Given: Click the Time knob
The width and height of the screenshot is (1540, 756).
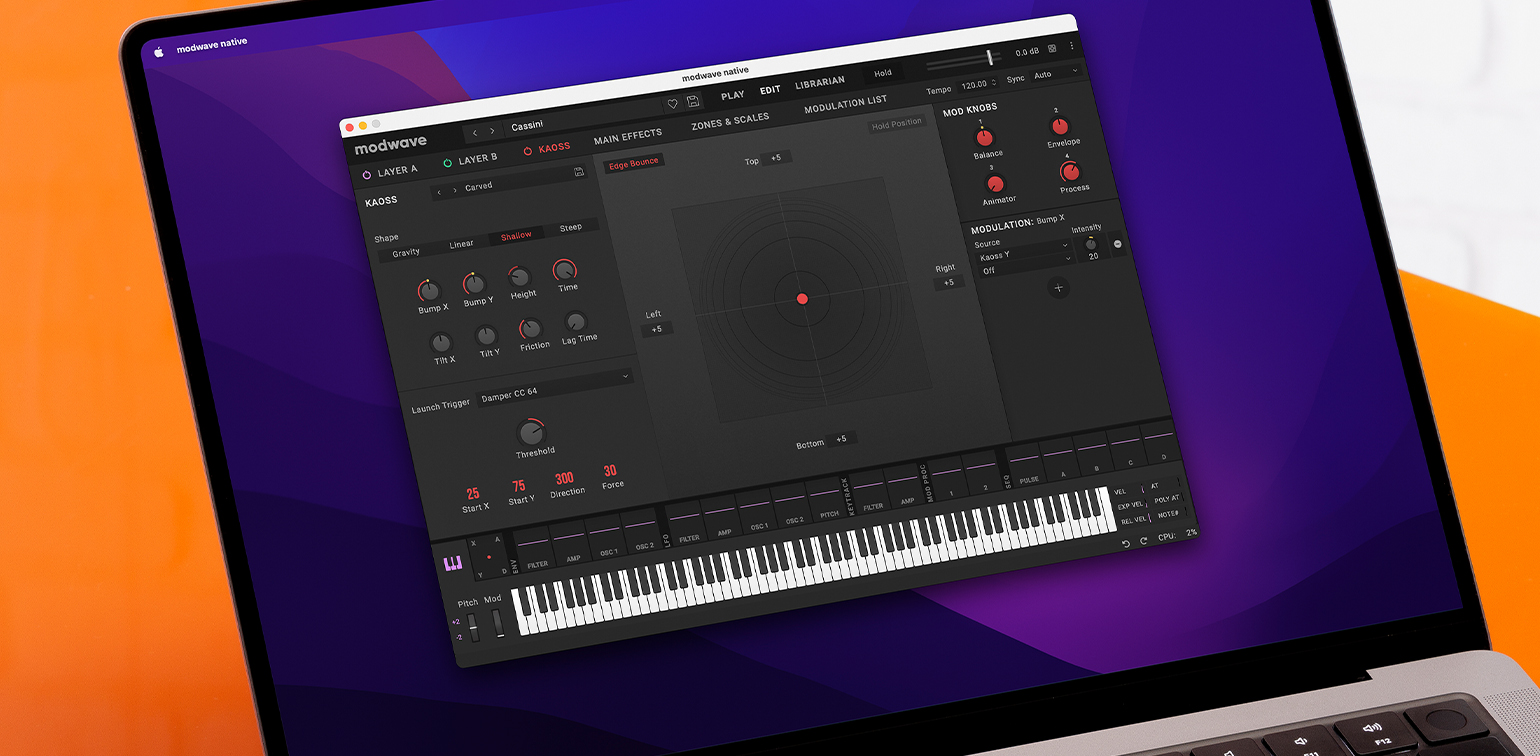Looking at the screenshot, I should pos(565,270).
